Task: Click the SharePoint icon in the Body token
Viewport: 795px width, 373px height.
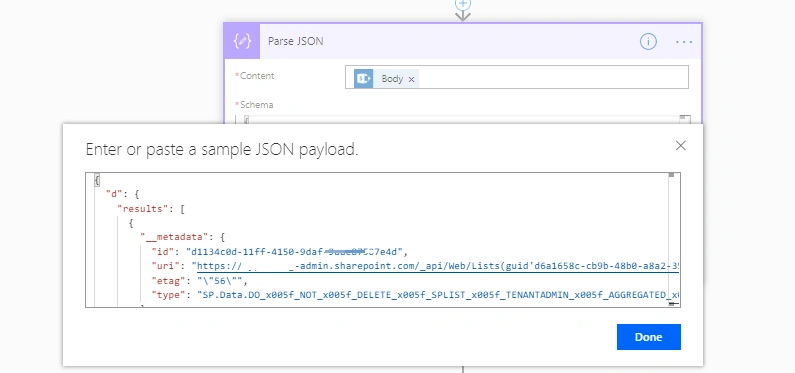Action: (364, 79)
